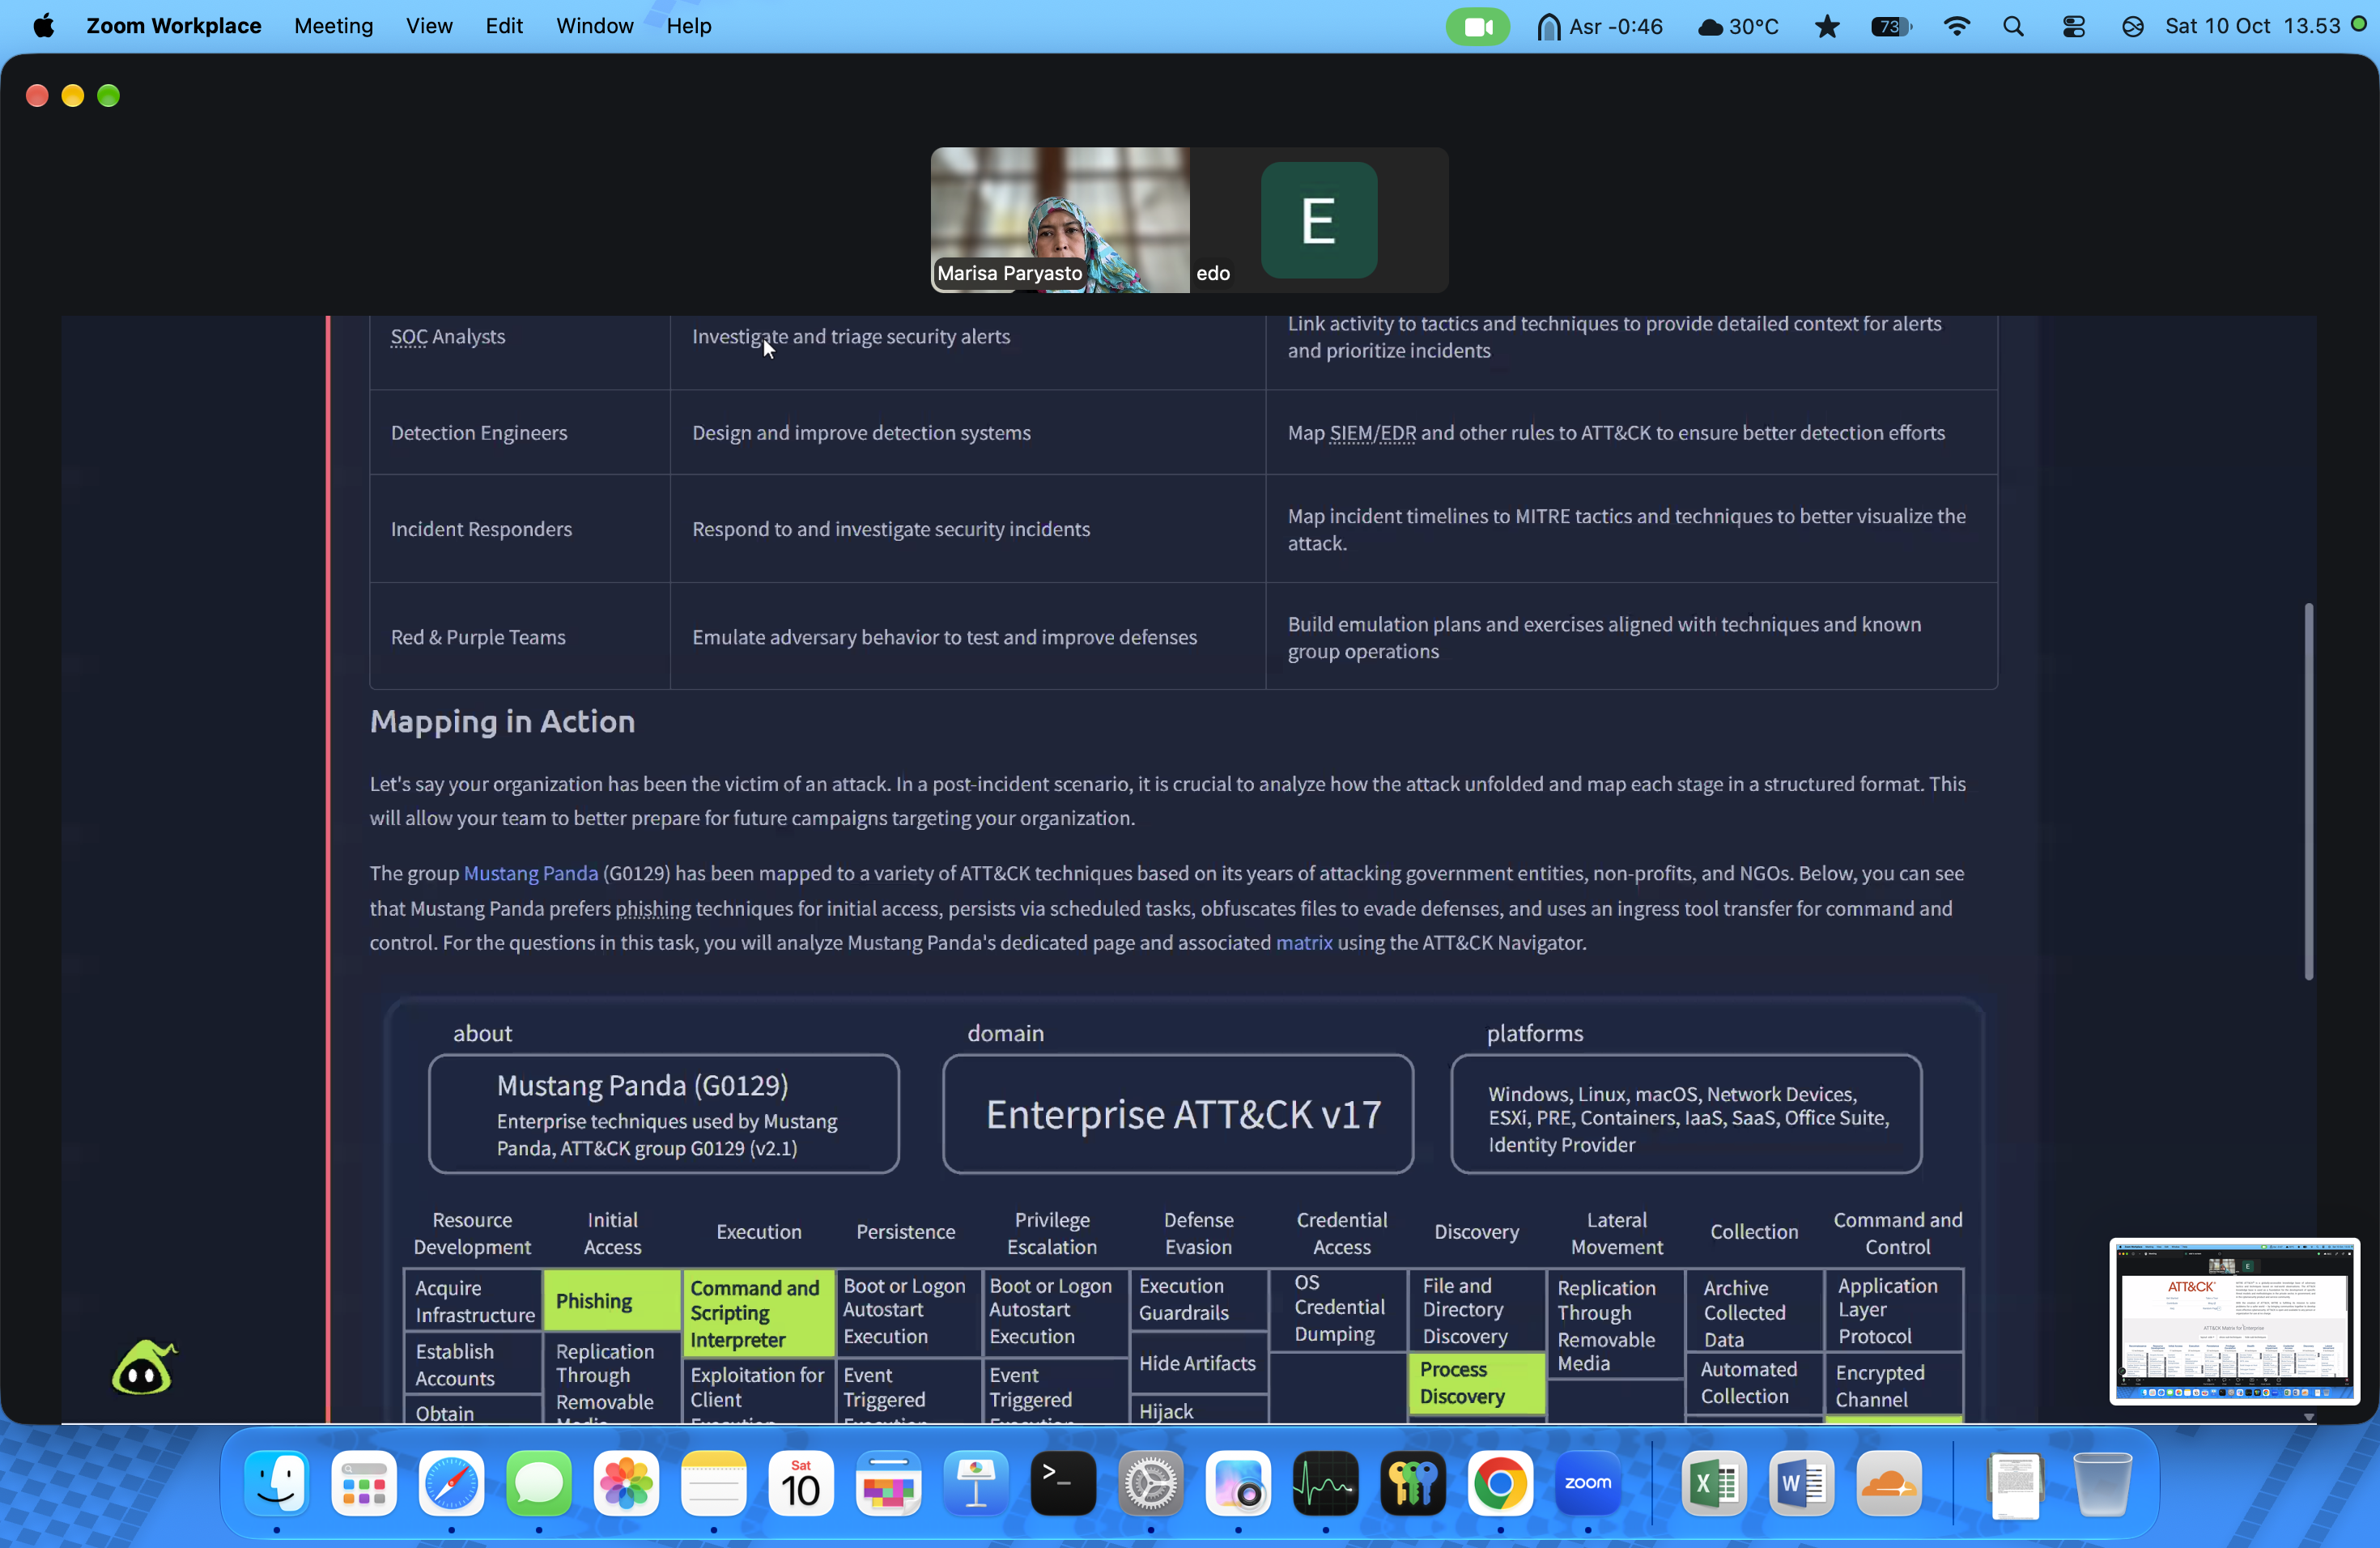Click the Detection Engineers table cell
The width and height of the screenshot is (2380, 1548).
point(519,432)
